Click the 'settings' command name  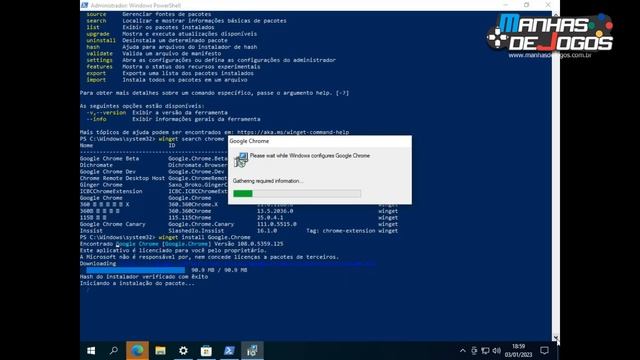point(99,60)
